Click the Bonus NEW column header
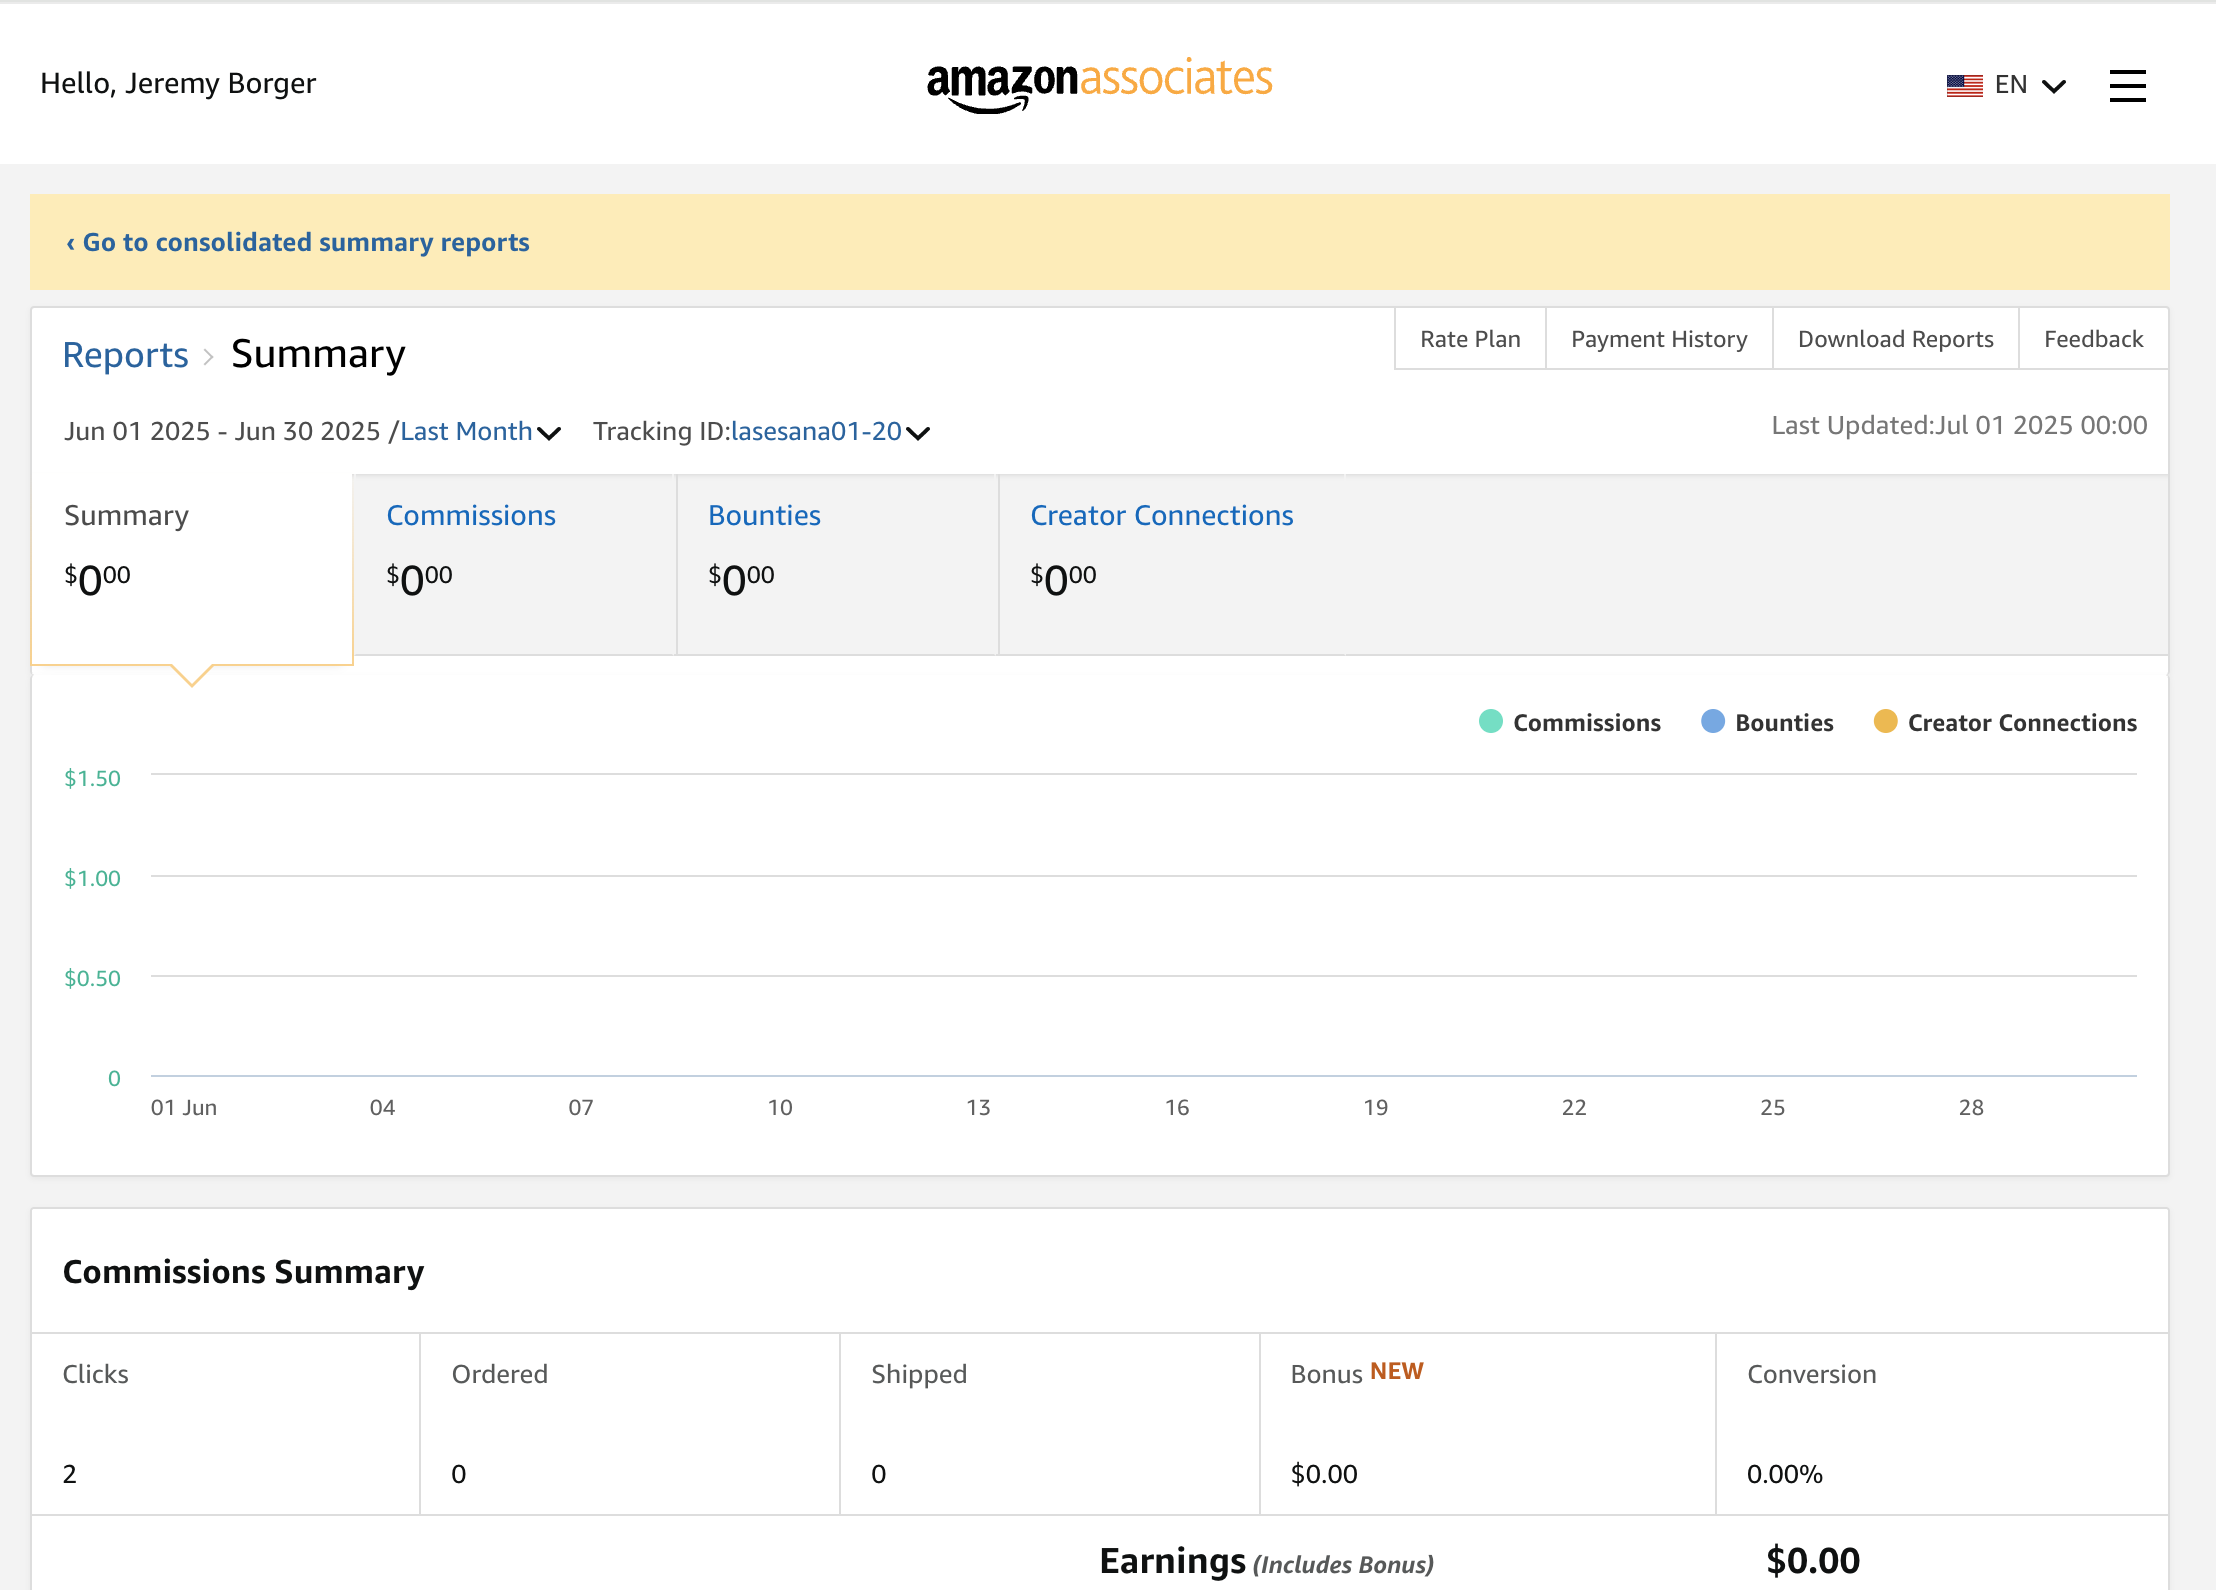The width and height of the screenshot is (2216, 1590). (x=1356, y=1373)
